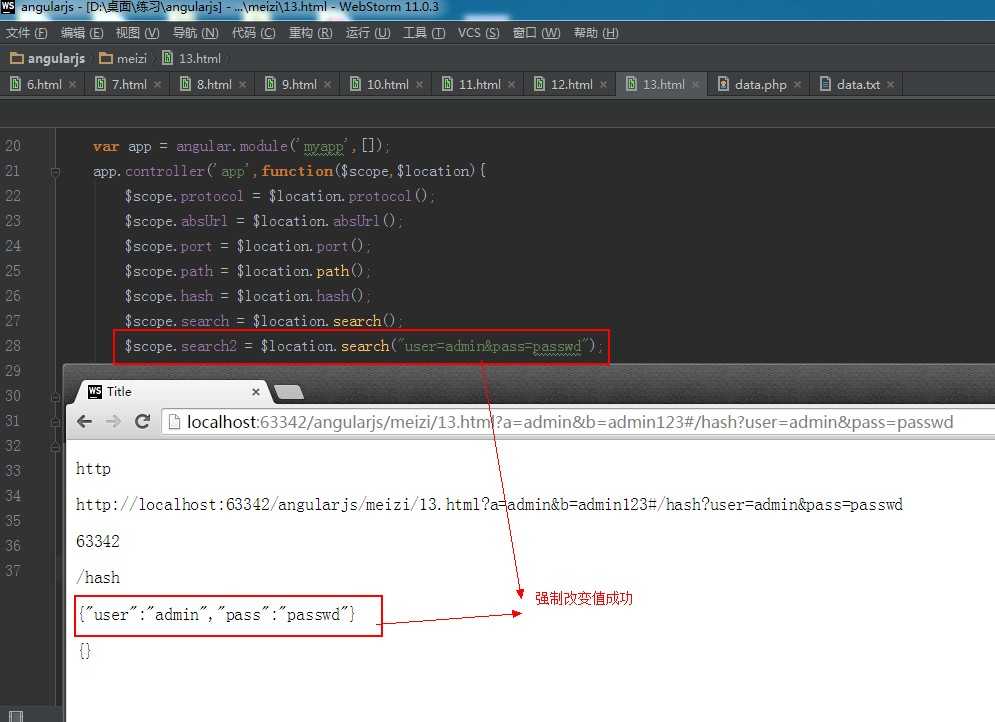Open a new browser tab

point(289,393)
